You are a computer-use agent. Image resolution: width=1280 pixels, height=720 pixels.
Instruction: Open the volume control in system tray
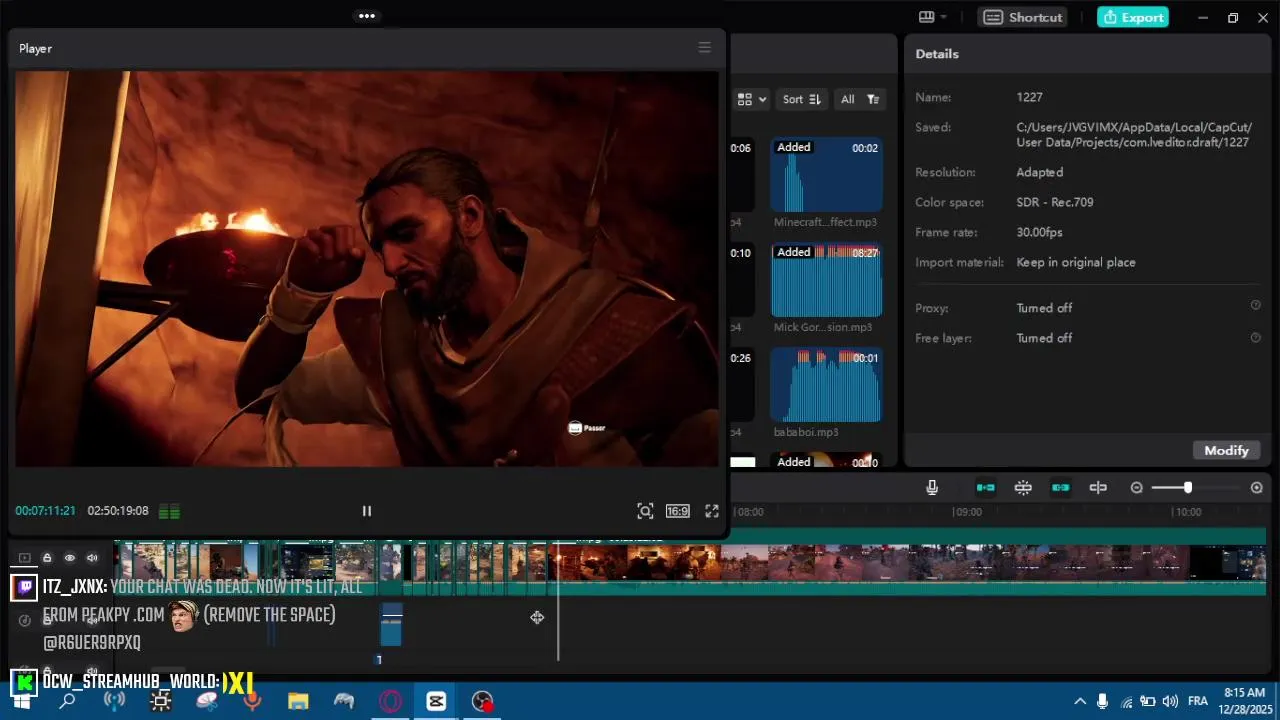tap(1169, 701)
